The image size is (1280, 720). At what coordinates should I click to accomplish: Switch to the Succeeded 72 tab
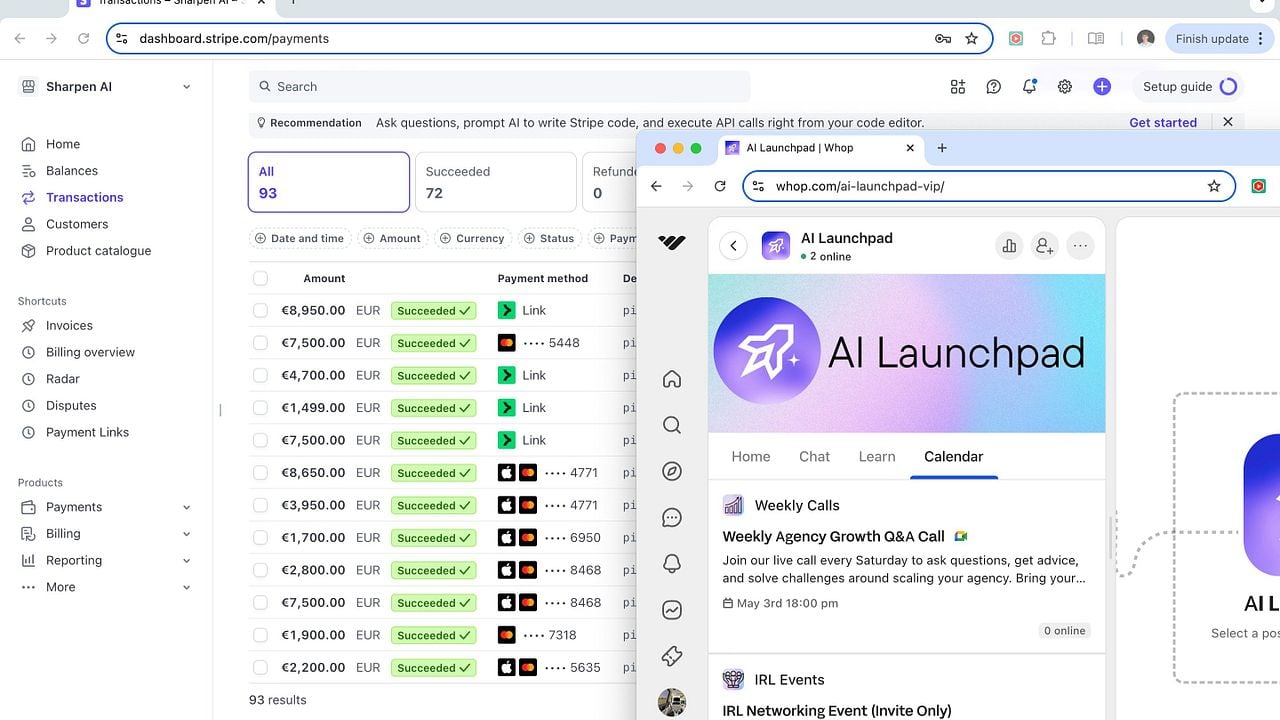point(495,182)
